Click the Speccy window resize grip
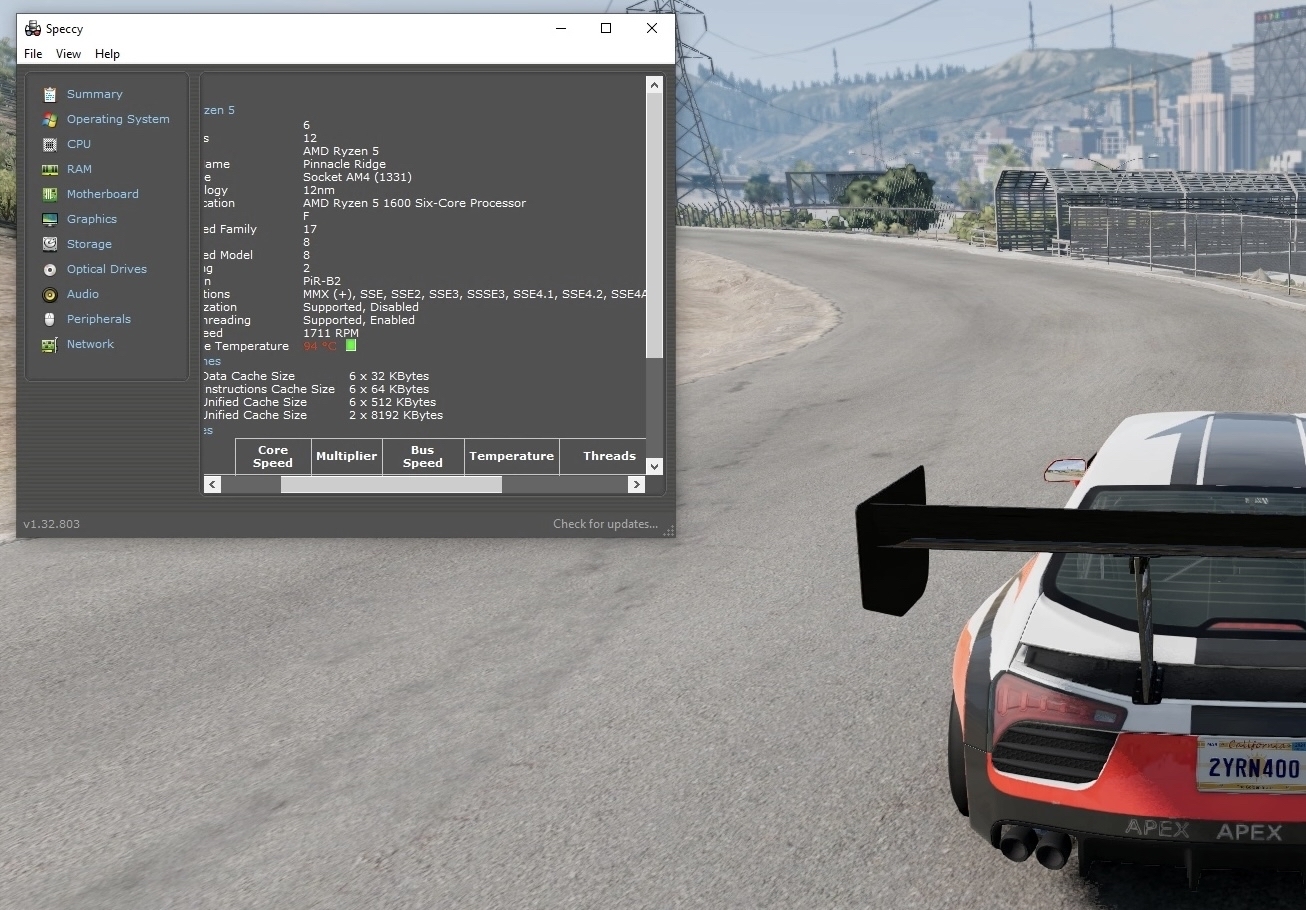 669,531
